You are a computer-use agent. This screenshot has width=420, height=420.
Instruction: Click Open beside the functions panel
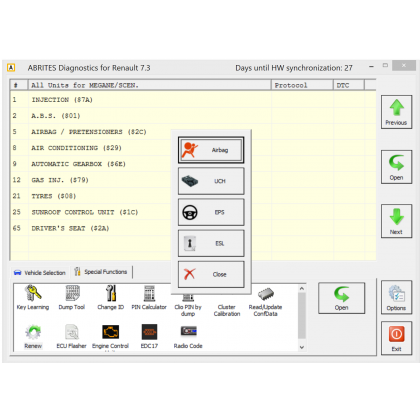pos(341,298)
